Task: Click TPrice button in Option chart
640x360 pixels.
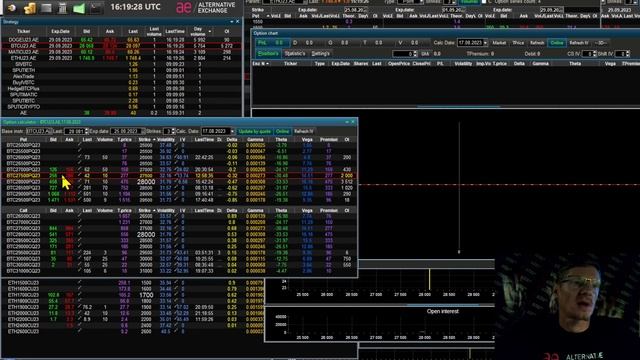Action: pos(518,43)
